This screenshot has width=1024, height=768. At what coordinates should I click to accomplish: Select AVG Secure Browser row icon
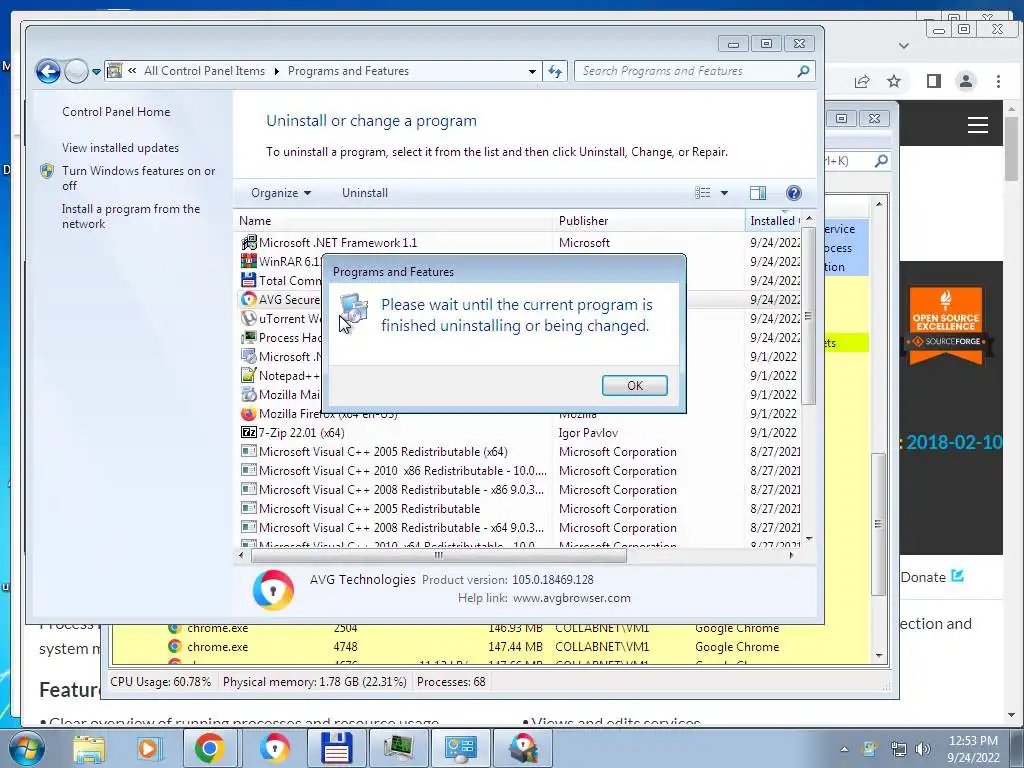[x=248, y=299]
